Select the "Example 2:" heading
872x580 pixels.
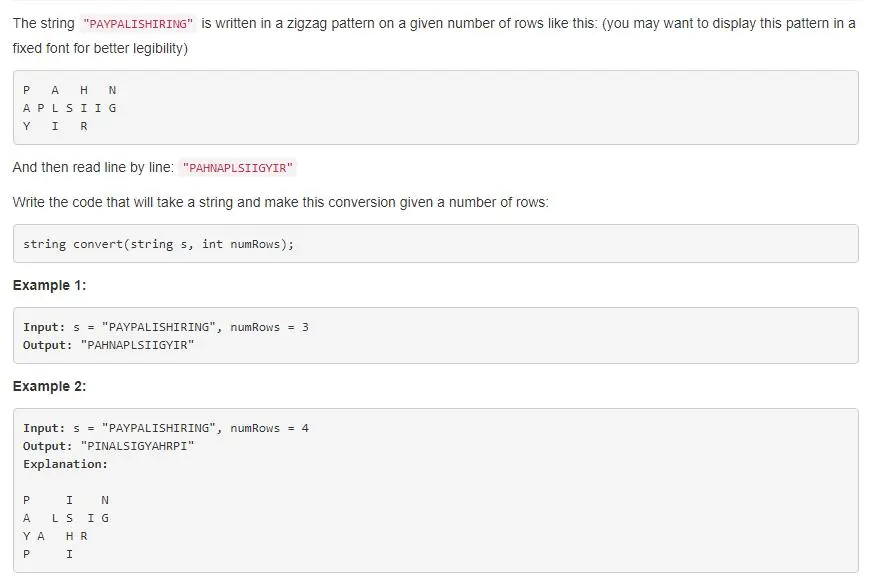49,387
